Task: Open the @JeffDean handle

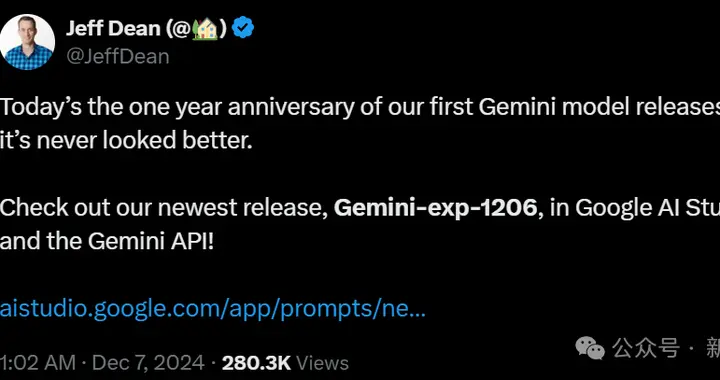Action: [x=118, y=56]
